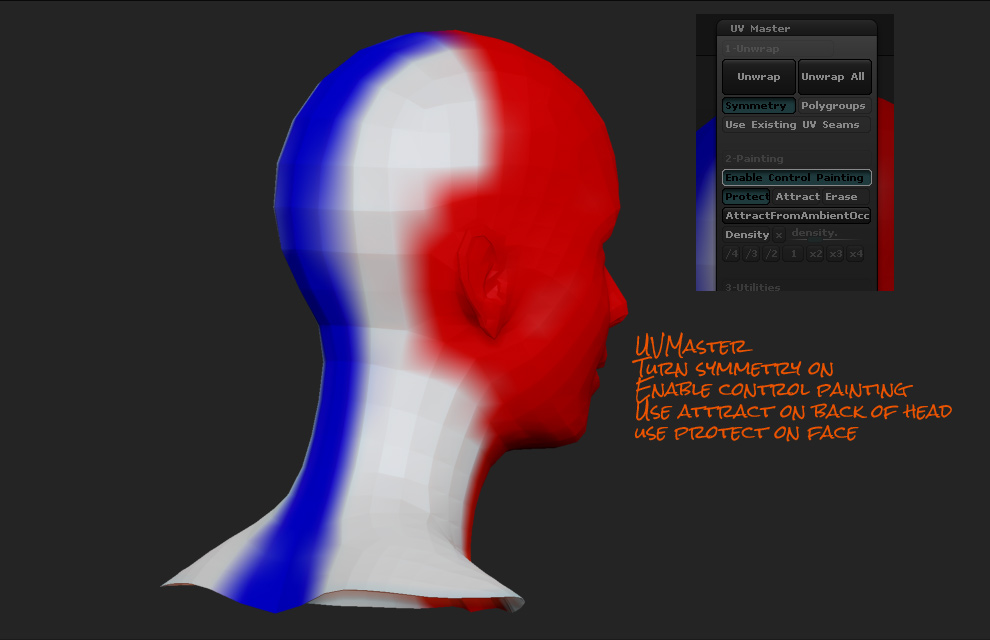Enable Use Existing UV Seams
Viewport: 990px width, 640px height.
click(796, 124)
